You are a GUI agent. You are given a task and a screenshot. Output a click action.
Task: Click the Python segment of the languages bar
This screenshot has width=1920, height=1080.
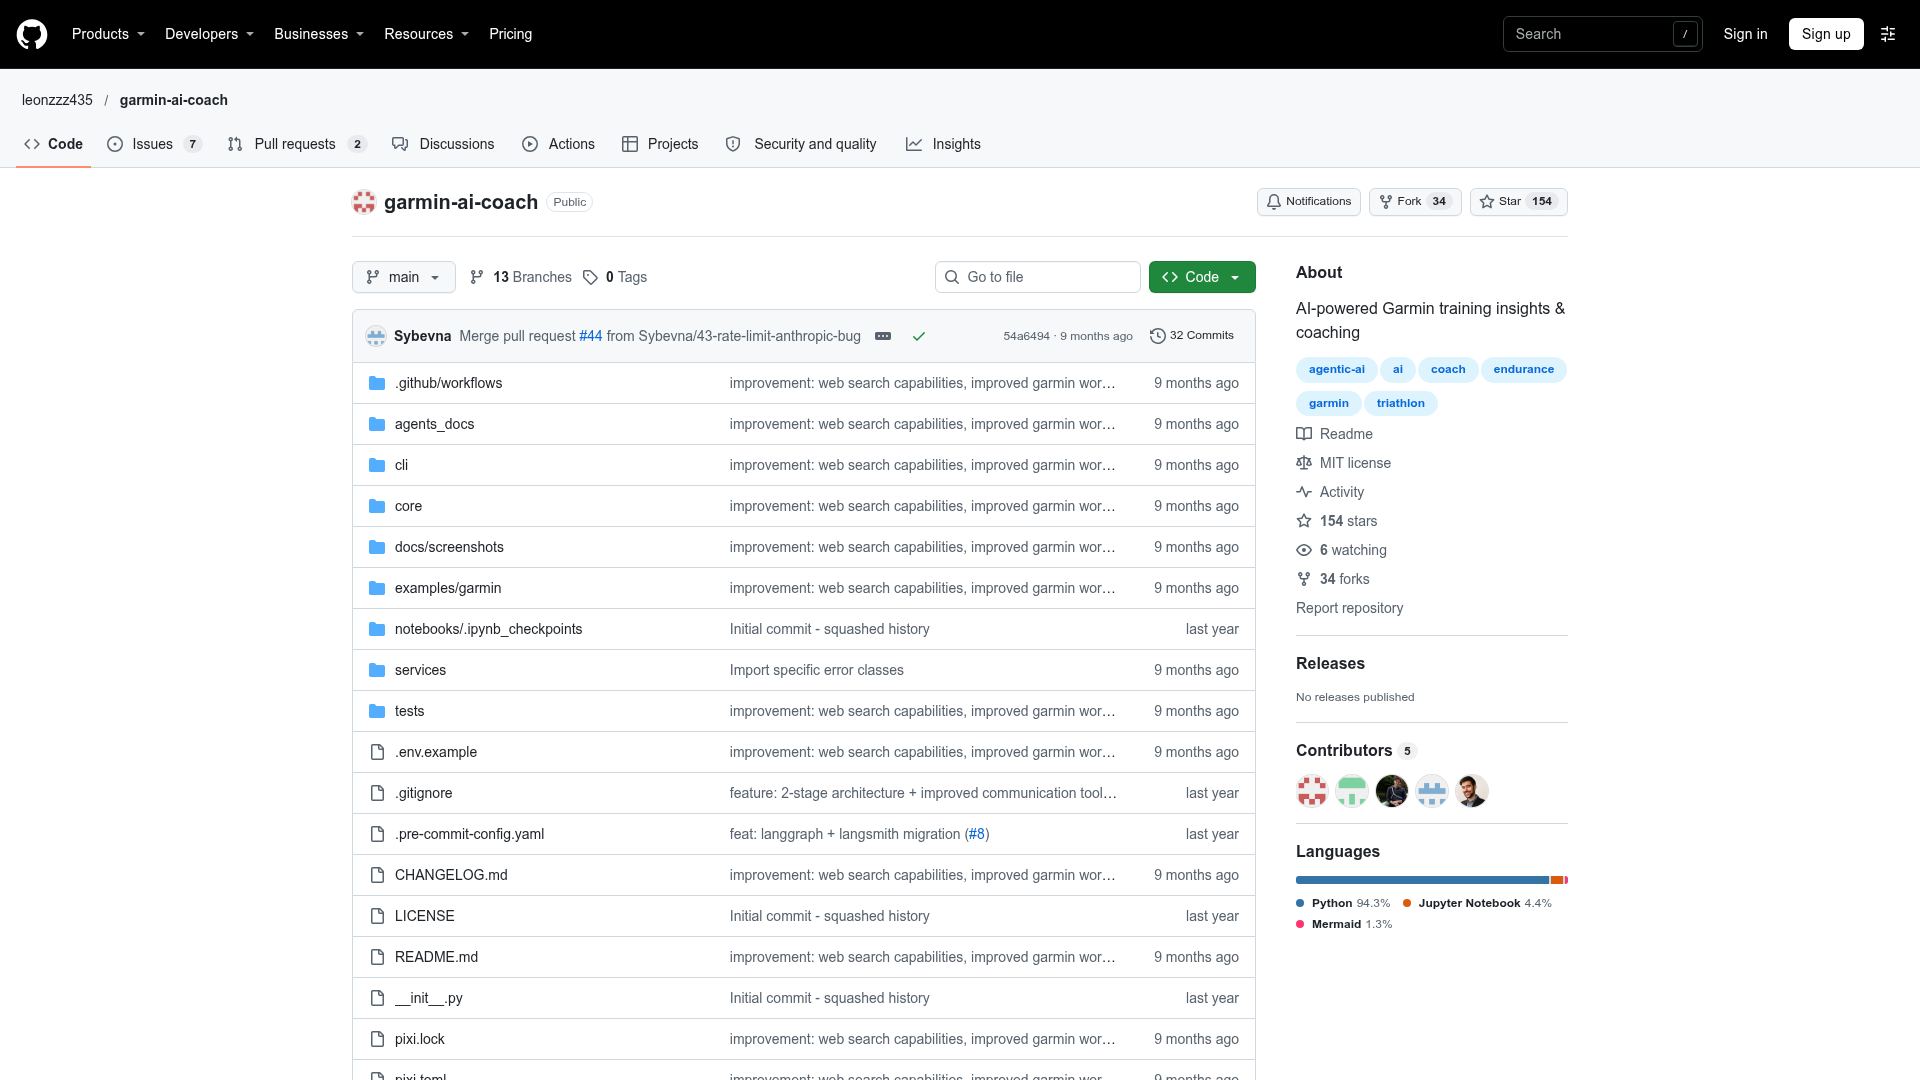[1422, 880]
